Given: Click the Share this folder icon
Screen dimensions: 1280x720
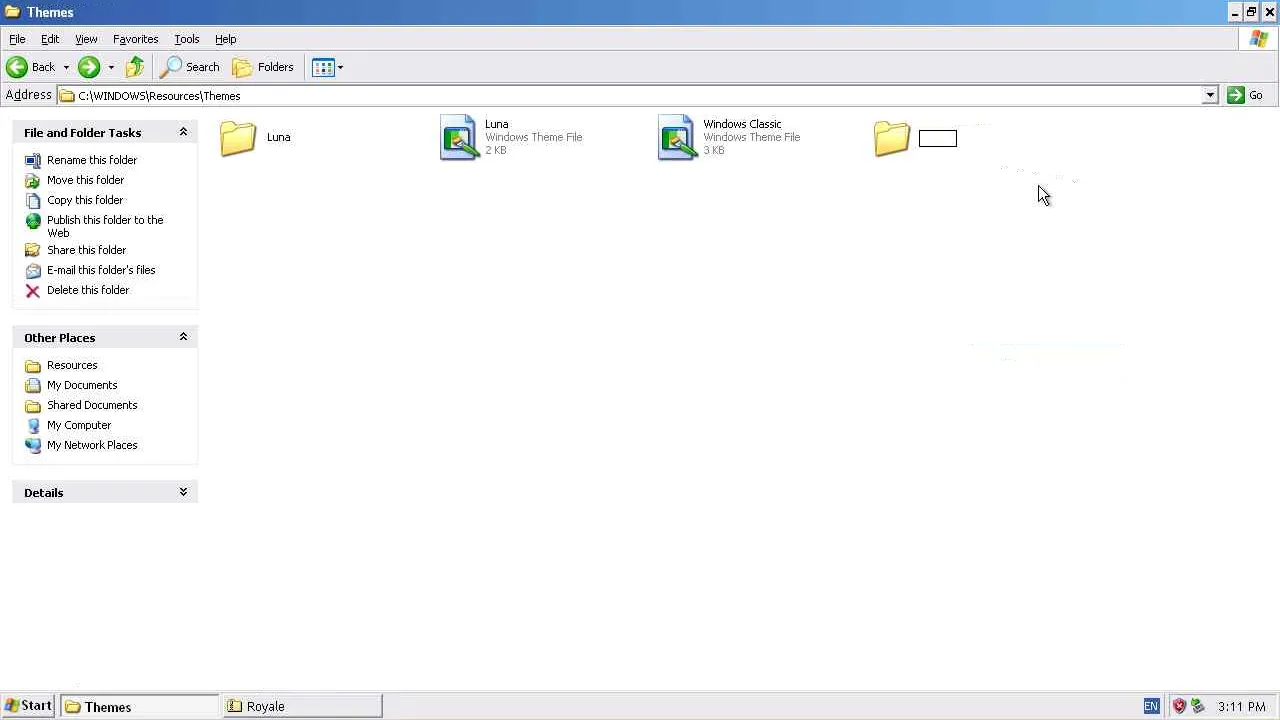Looking at the screenshot, I should point(33,250).
